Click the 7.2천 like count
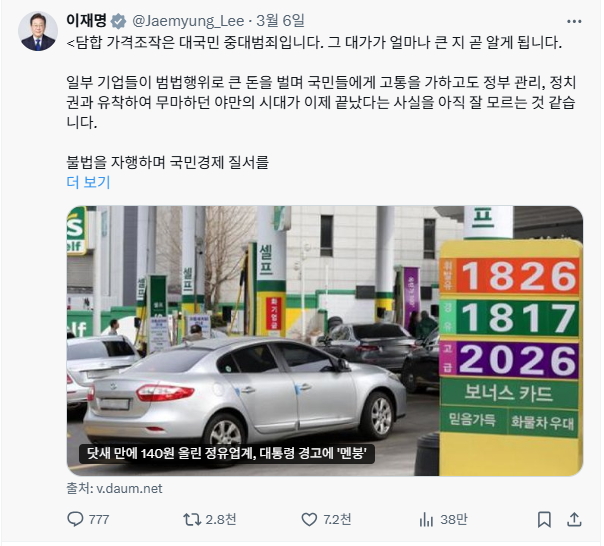Viewport: 604px width, 546px height. (337, 519)
